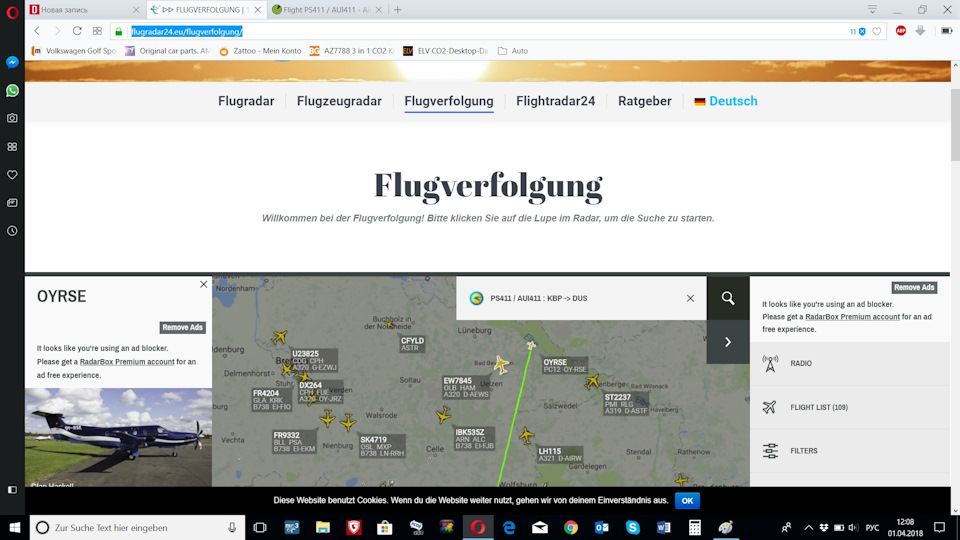Image resolution: width=960 pixels, height=540 pixels.
Task: Open blocked ads counter badge
Action: coord(857,31)
